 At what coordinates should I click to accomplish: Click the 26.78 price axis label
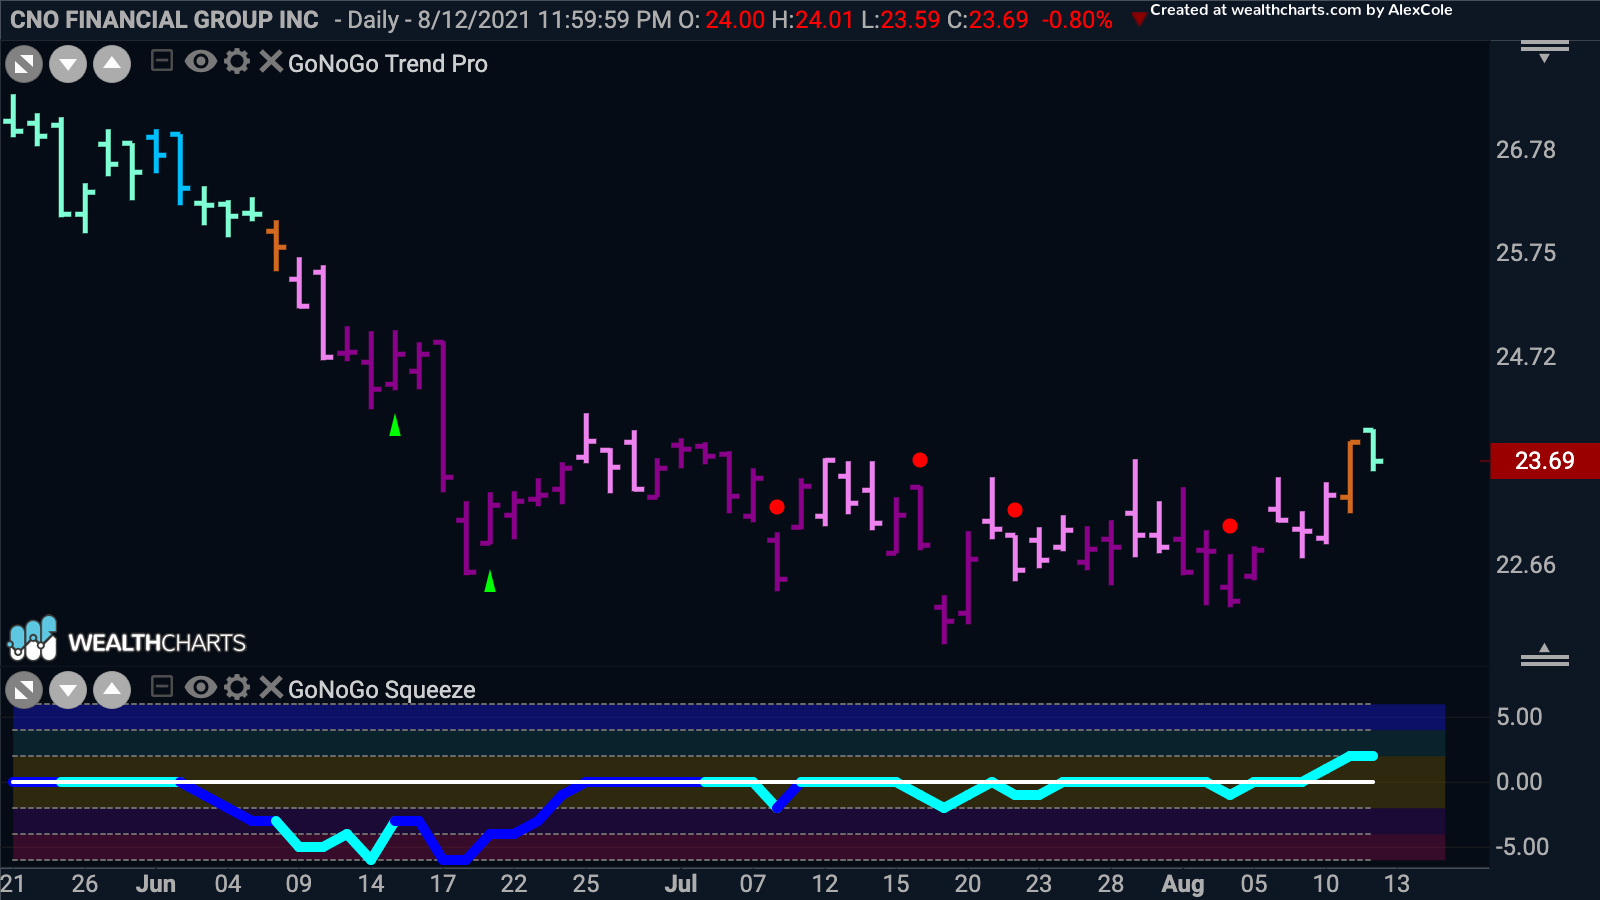1526,150
